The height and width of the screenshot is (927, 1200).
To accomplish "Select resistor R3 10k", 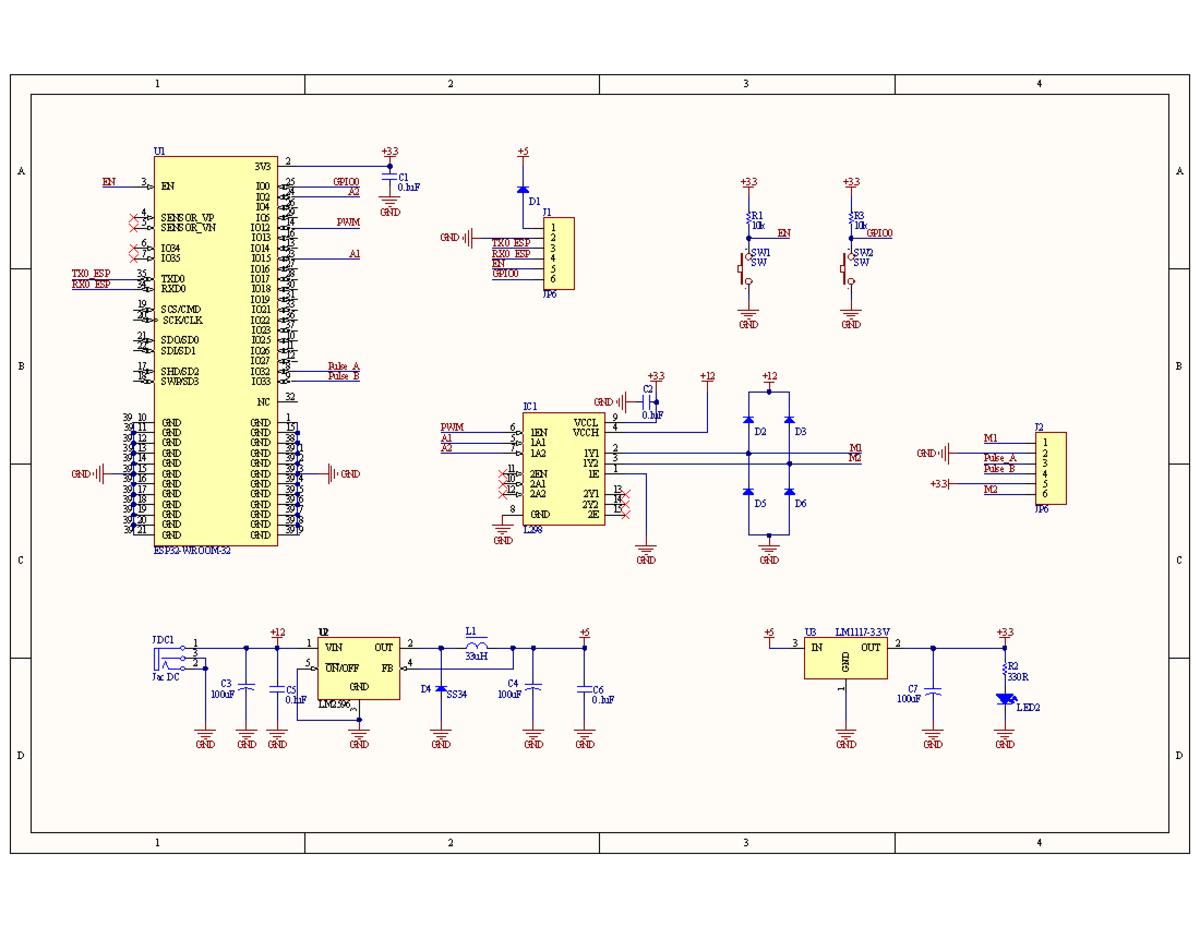I will (x=851, y=217).
